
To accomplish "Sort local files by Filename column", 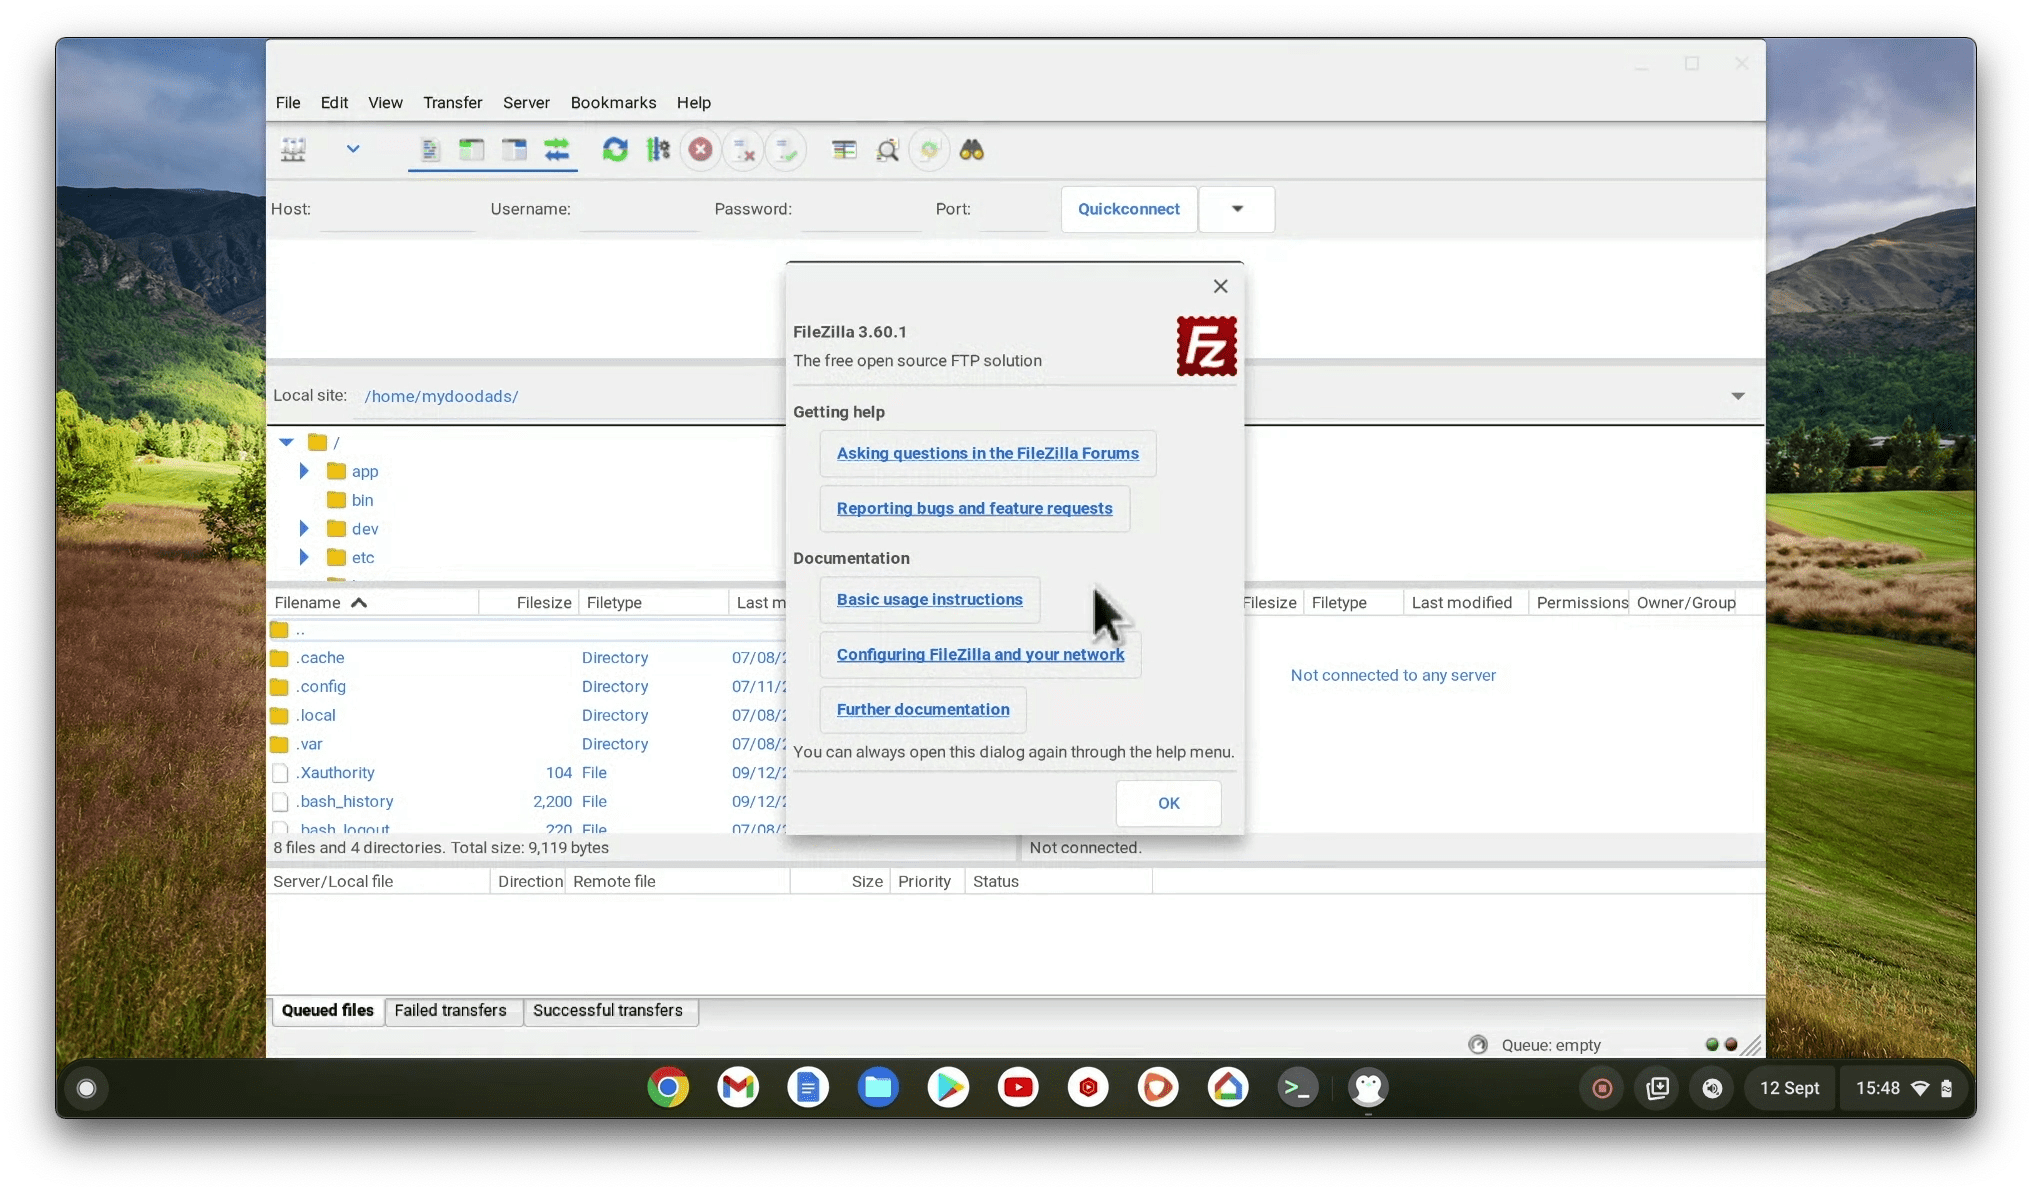I will (x=372, y=602).
